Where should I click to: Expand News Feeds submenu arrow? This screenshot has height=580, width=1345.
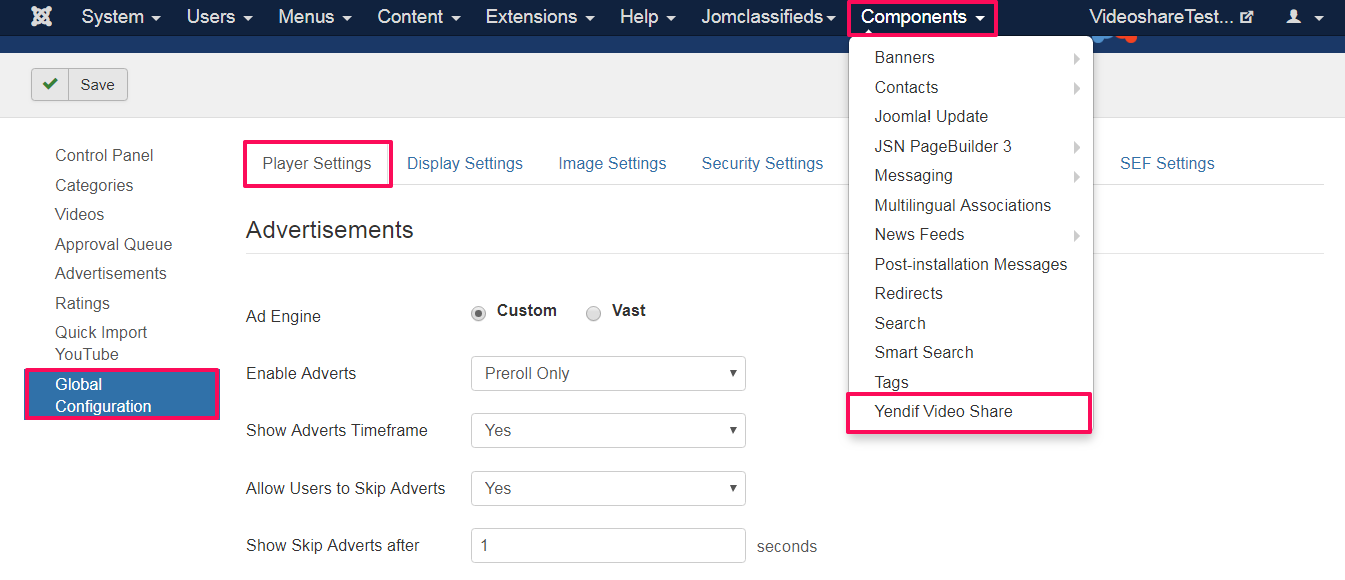click(x=1077, y=235)
